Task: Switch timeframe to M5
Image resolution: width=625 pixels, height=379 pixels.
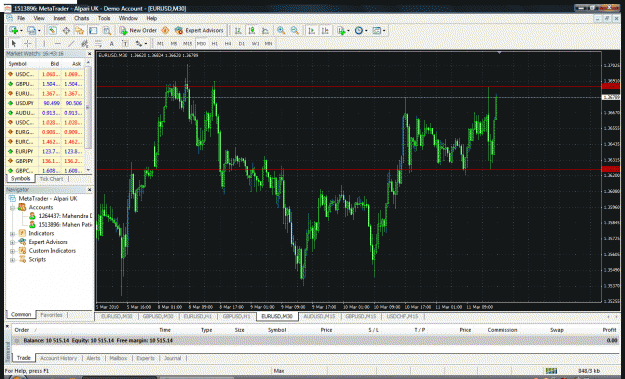Action: point(174,44)
